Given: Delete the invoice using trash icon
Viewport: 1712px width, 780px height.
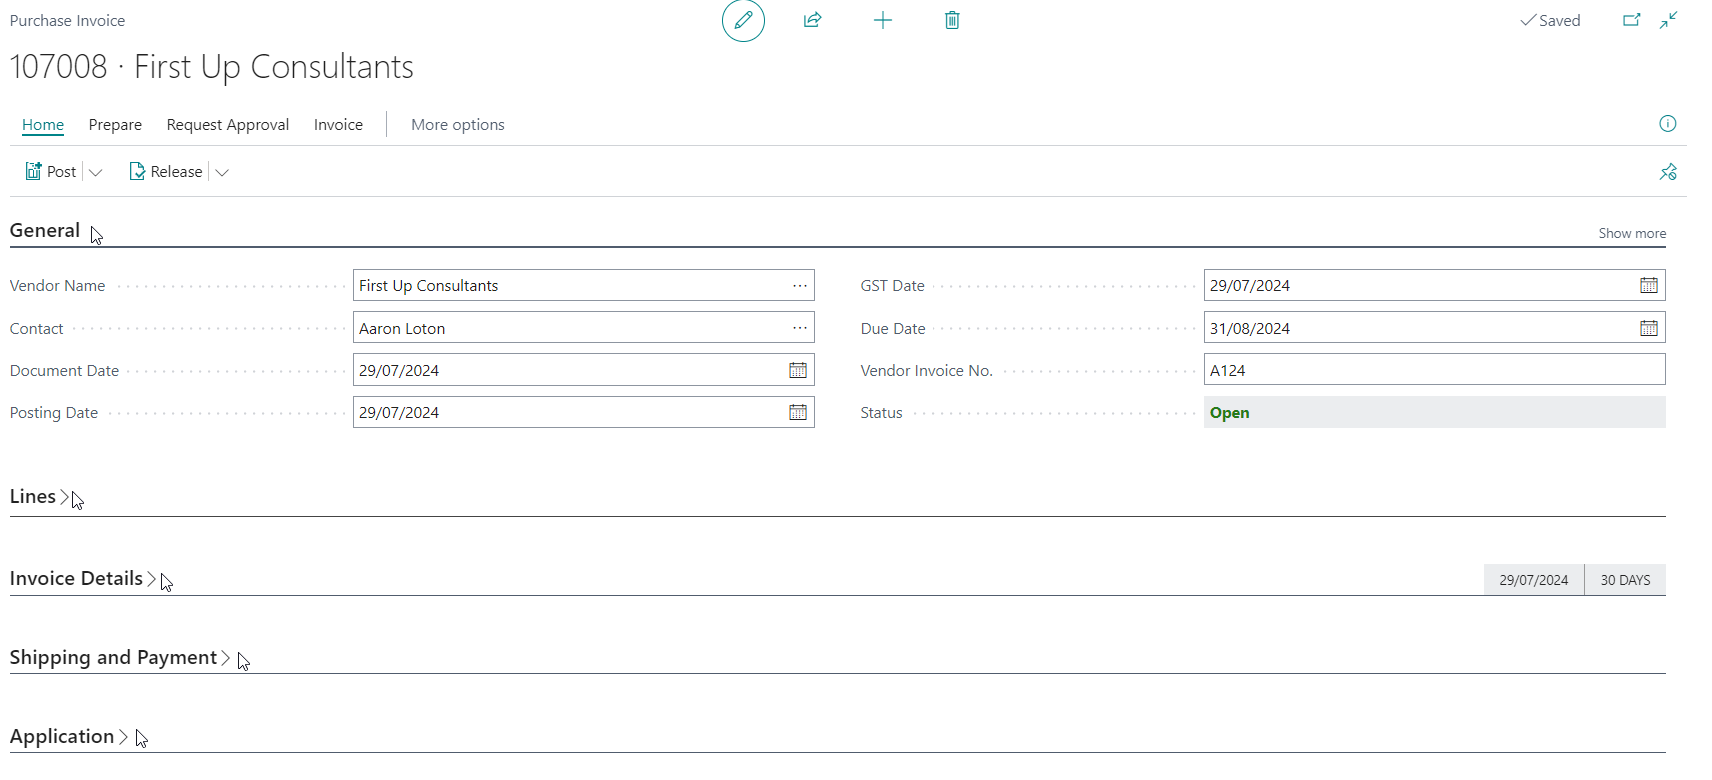Looking at the screenshot, I should pos(952,21).
